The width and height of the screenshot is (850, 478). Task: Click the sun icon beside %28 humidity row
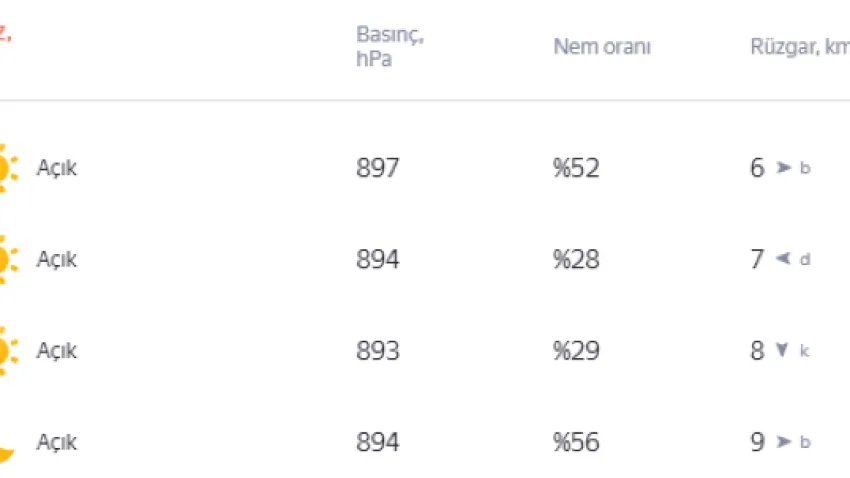coord(6,259)
